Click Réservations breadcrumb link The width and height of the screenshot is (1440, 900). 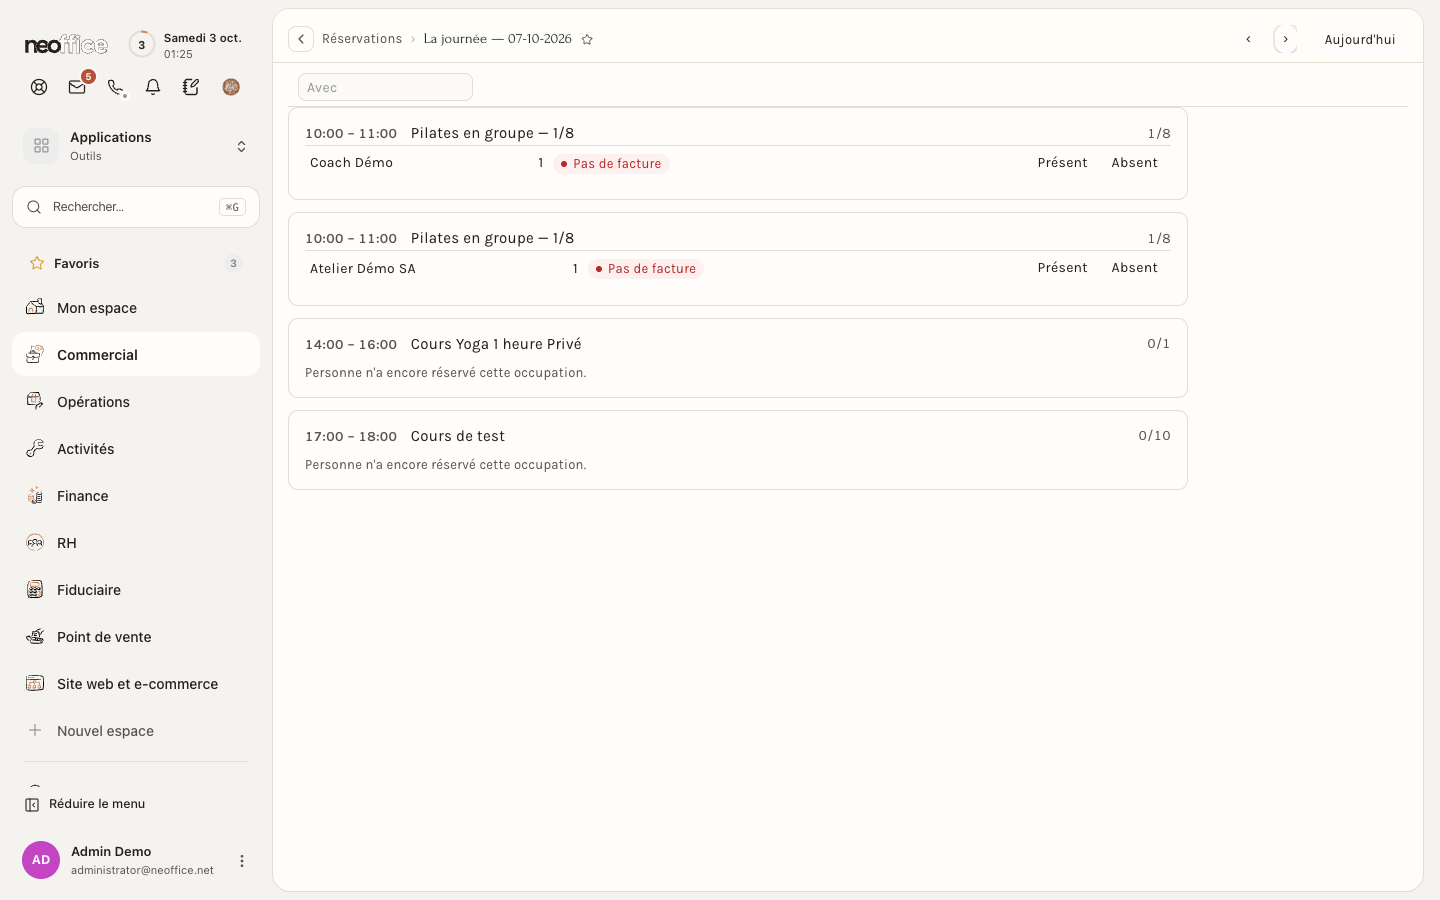(x=362, y=39)
